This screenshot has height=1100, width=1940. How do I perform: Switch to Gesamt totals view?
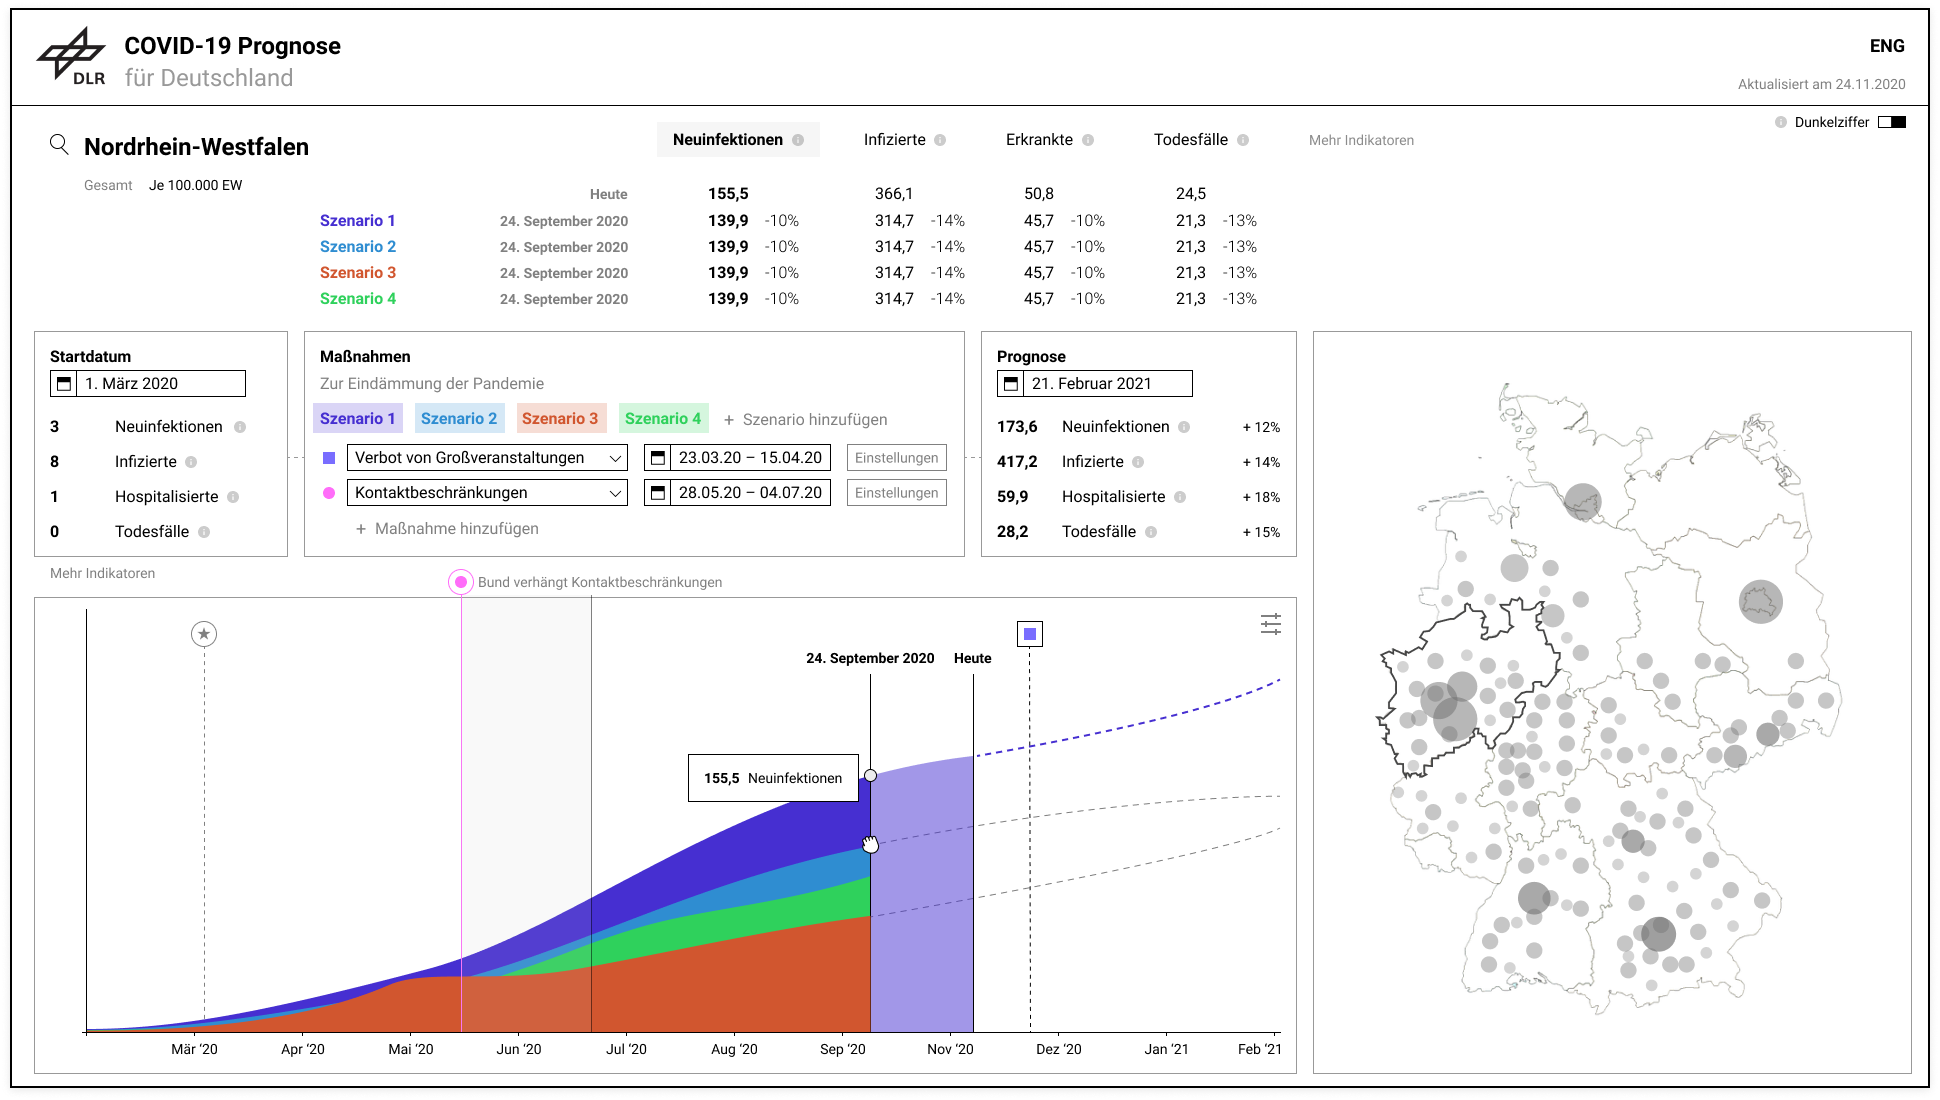[108, 185]
